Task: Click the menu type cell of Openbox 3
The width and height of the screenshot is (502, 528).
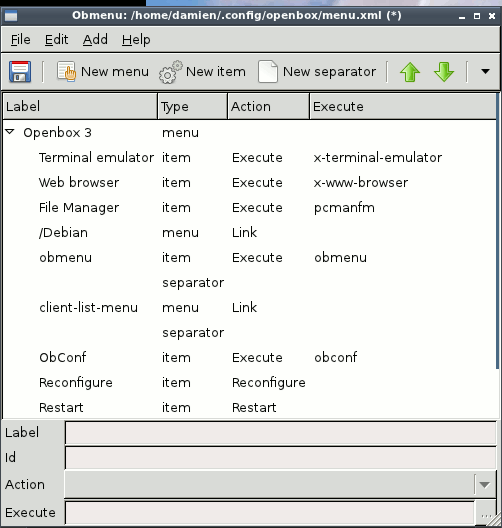Action: 180,132
